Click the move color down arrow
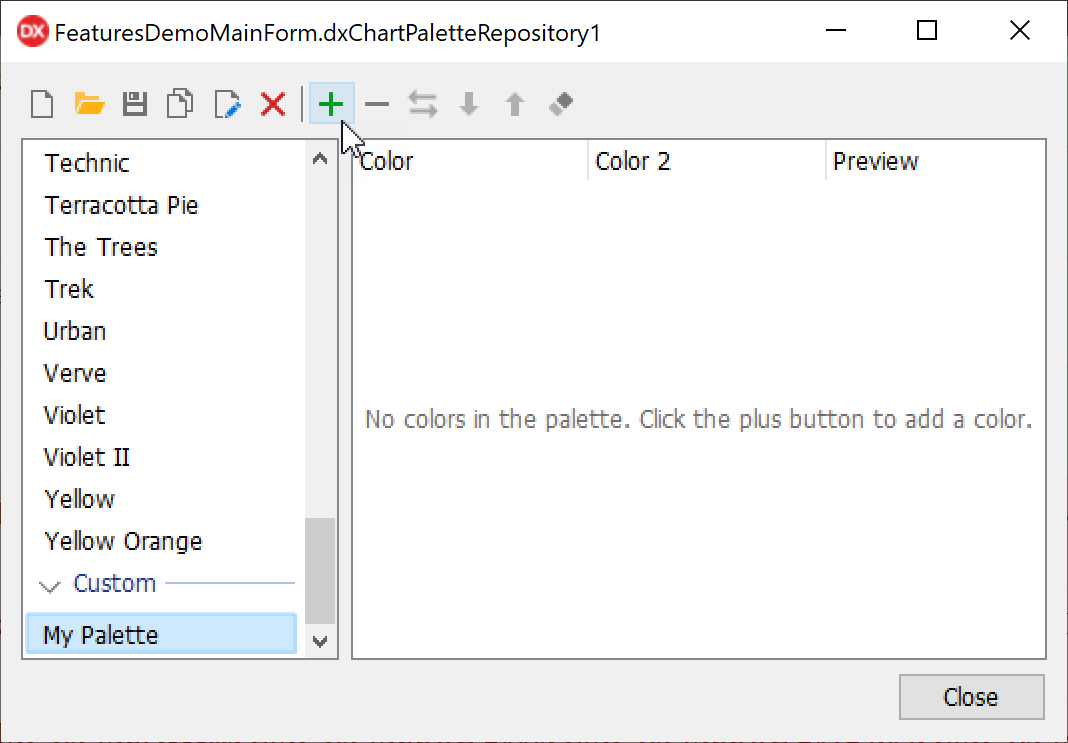 [468, 104]
